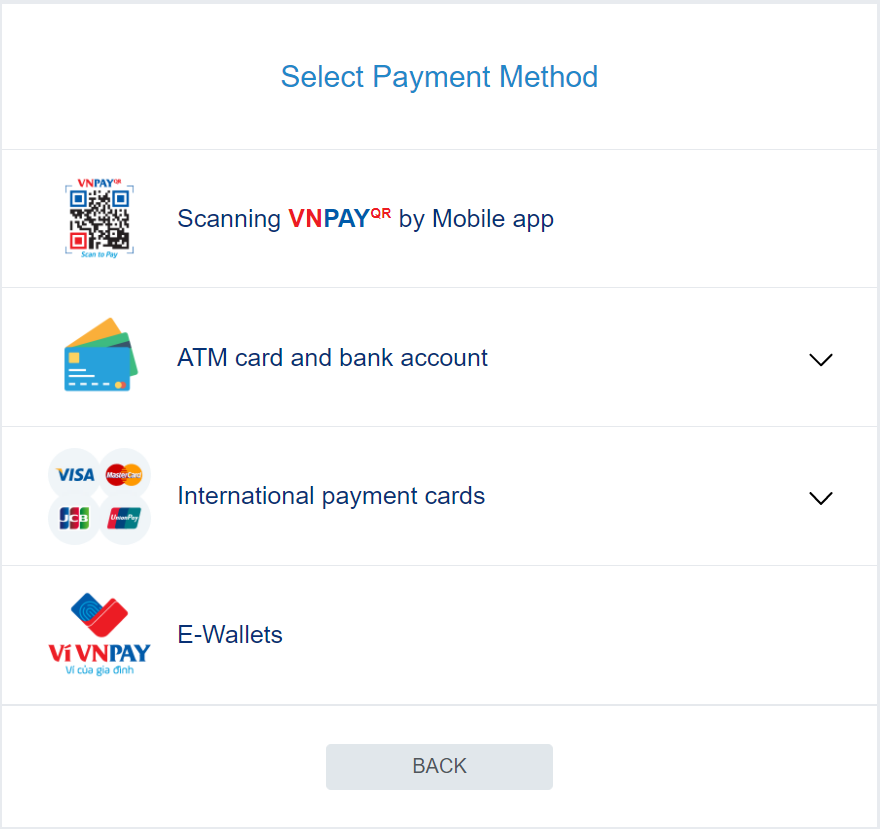Click the red-blue VNPAY QR text logo
The height and width of the screenshot is (829, 880).
338,219
